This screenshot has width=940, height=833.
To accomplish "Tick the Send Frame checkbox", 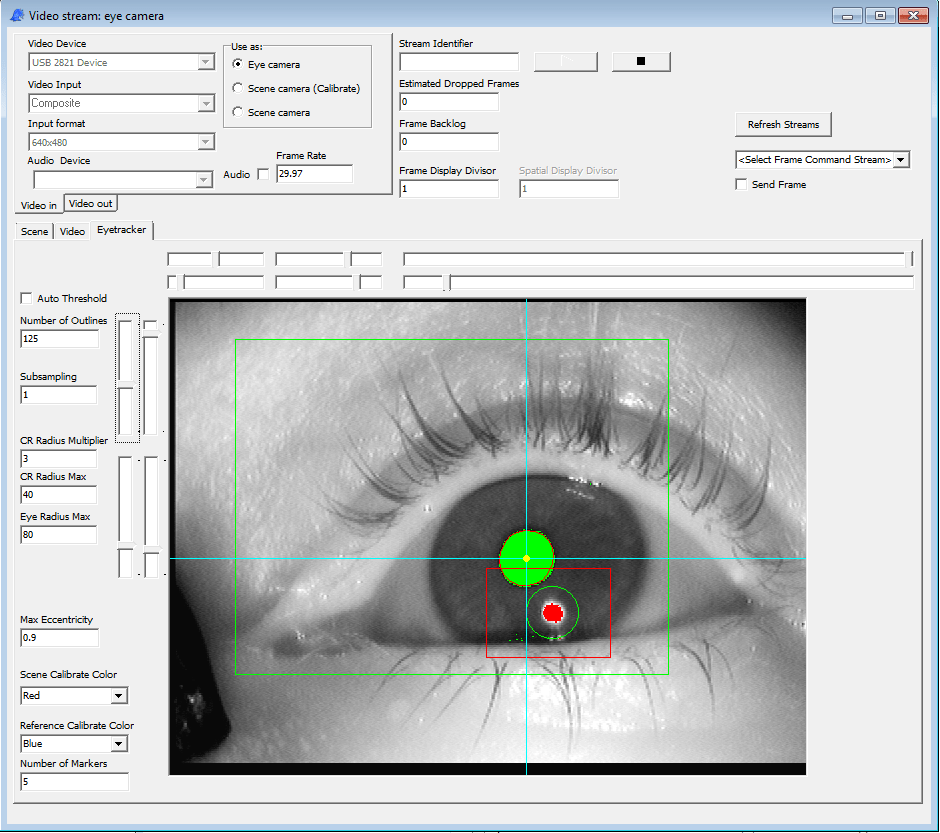I will click(742, 184).
